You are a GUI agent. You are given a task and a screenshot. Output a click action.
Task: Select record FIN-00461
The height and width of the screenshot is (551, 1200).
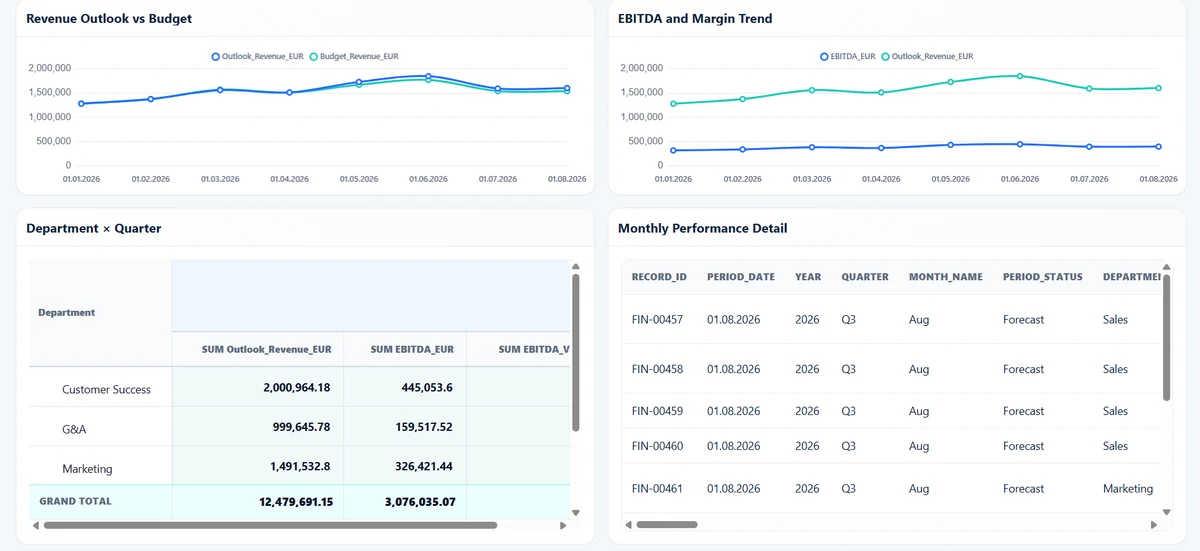(x=658, y=489)
